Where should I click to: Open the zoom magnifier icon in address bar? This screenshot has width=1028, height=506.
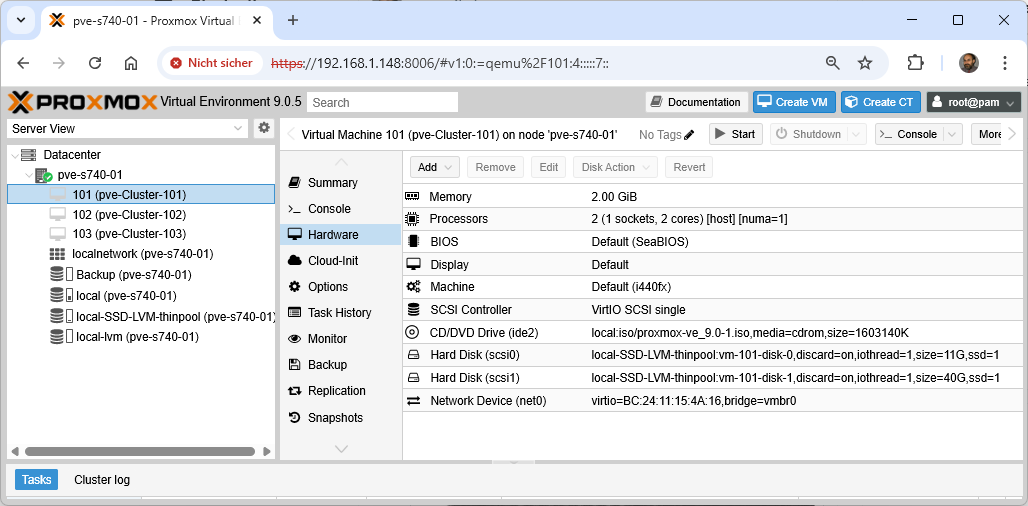pos(832,63)
